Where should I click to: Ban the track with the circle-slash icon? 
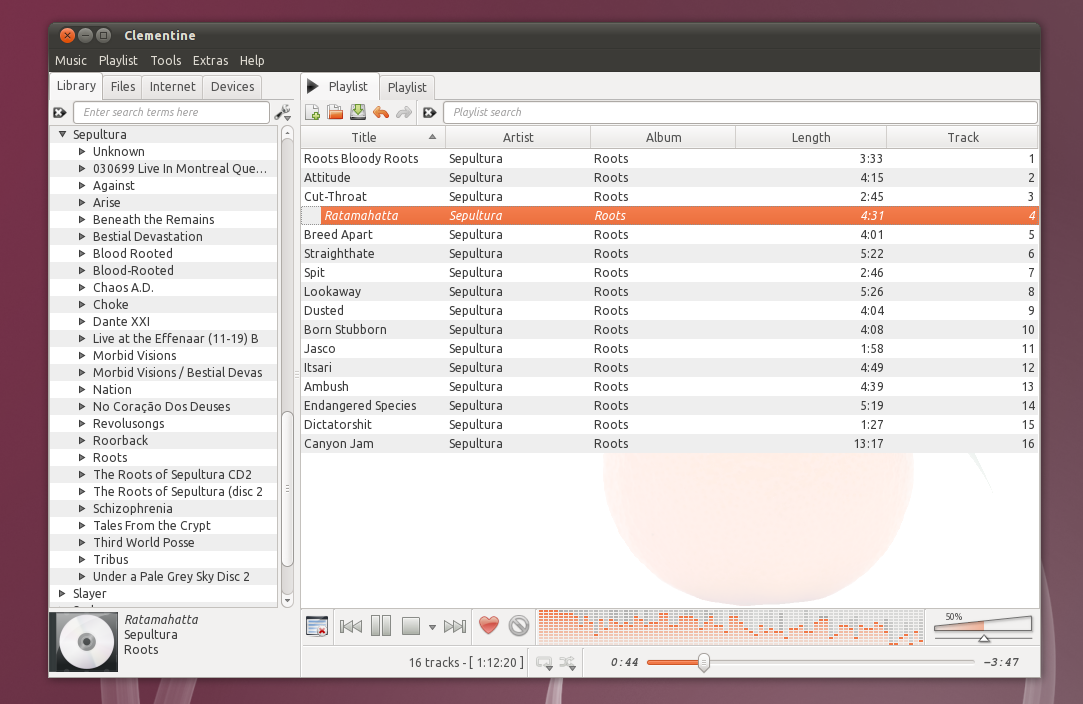[x=518, y=626]
